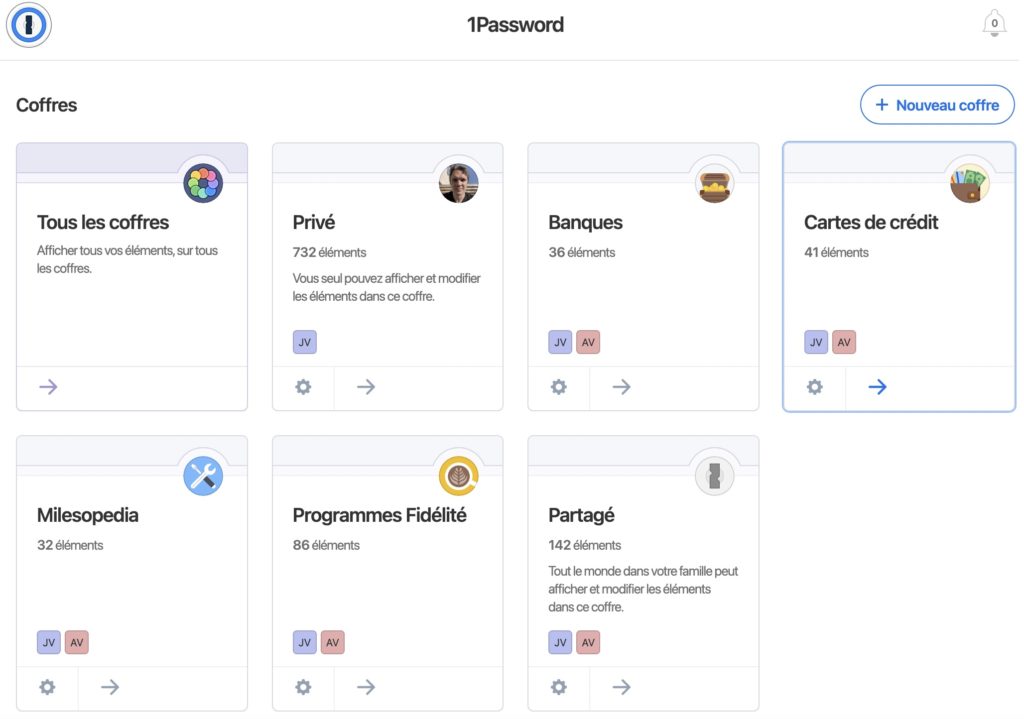Viewport: 1024px width, 719px height.
Task: Go into Banques vault via arrow
Action: (622, 387)
